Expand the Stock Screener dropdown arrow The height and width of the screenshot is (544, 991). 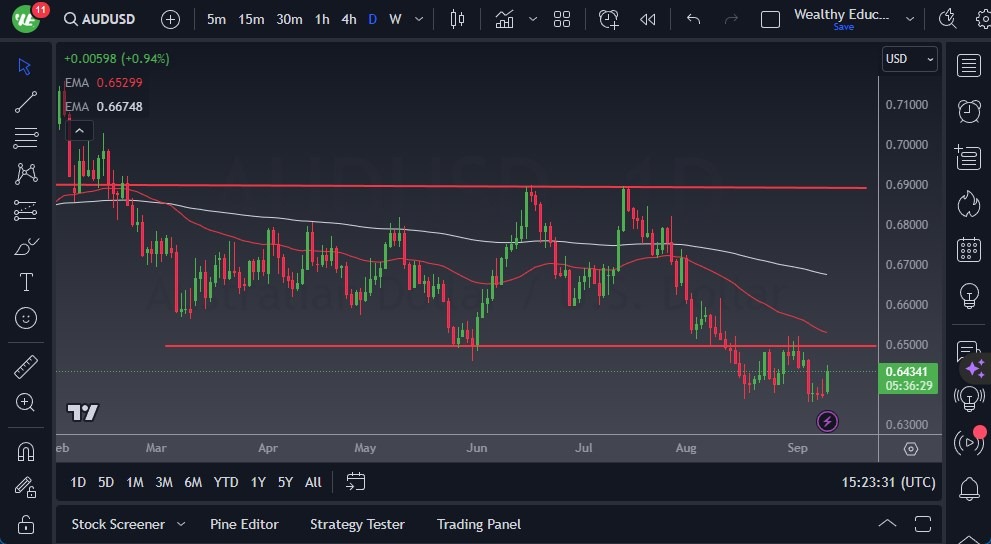(x=181, y=524)
